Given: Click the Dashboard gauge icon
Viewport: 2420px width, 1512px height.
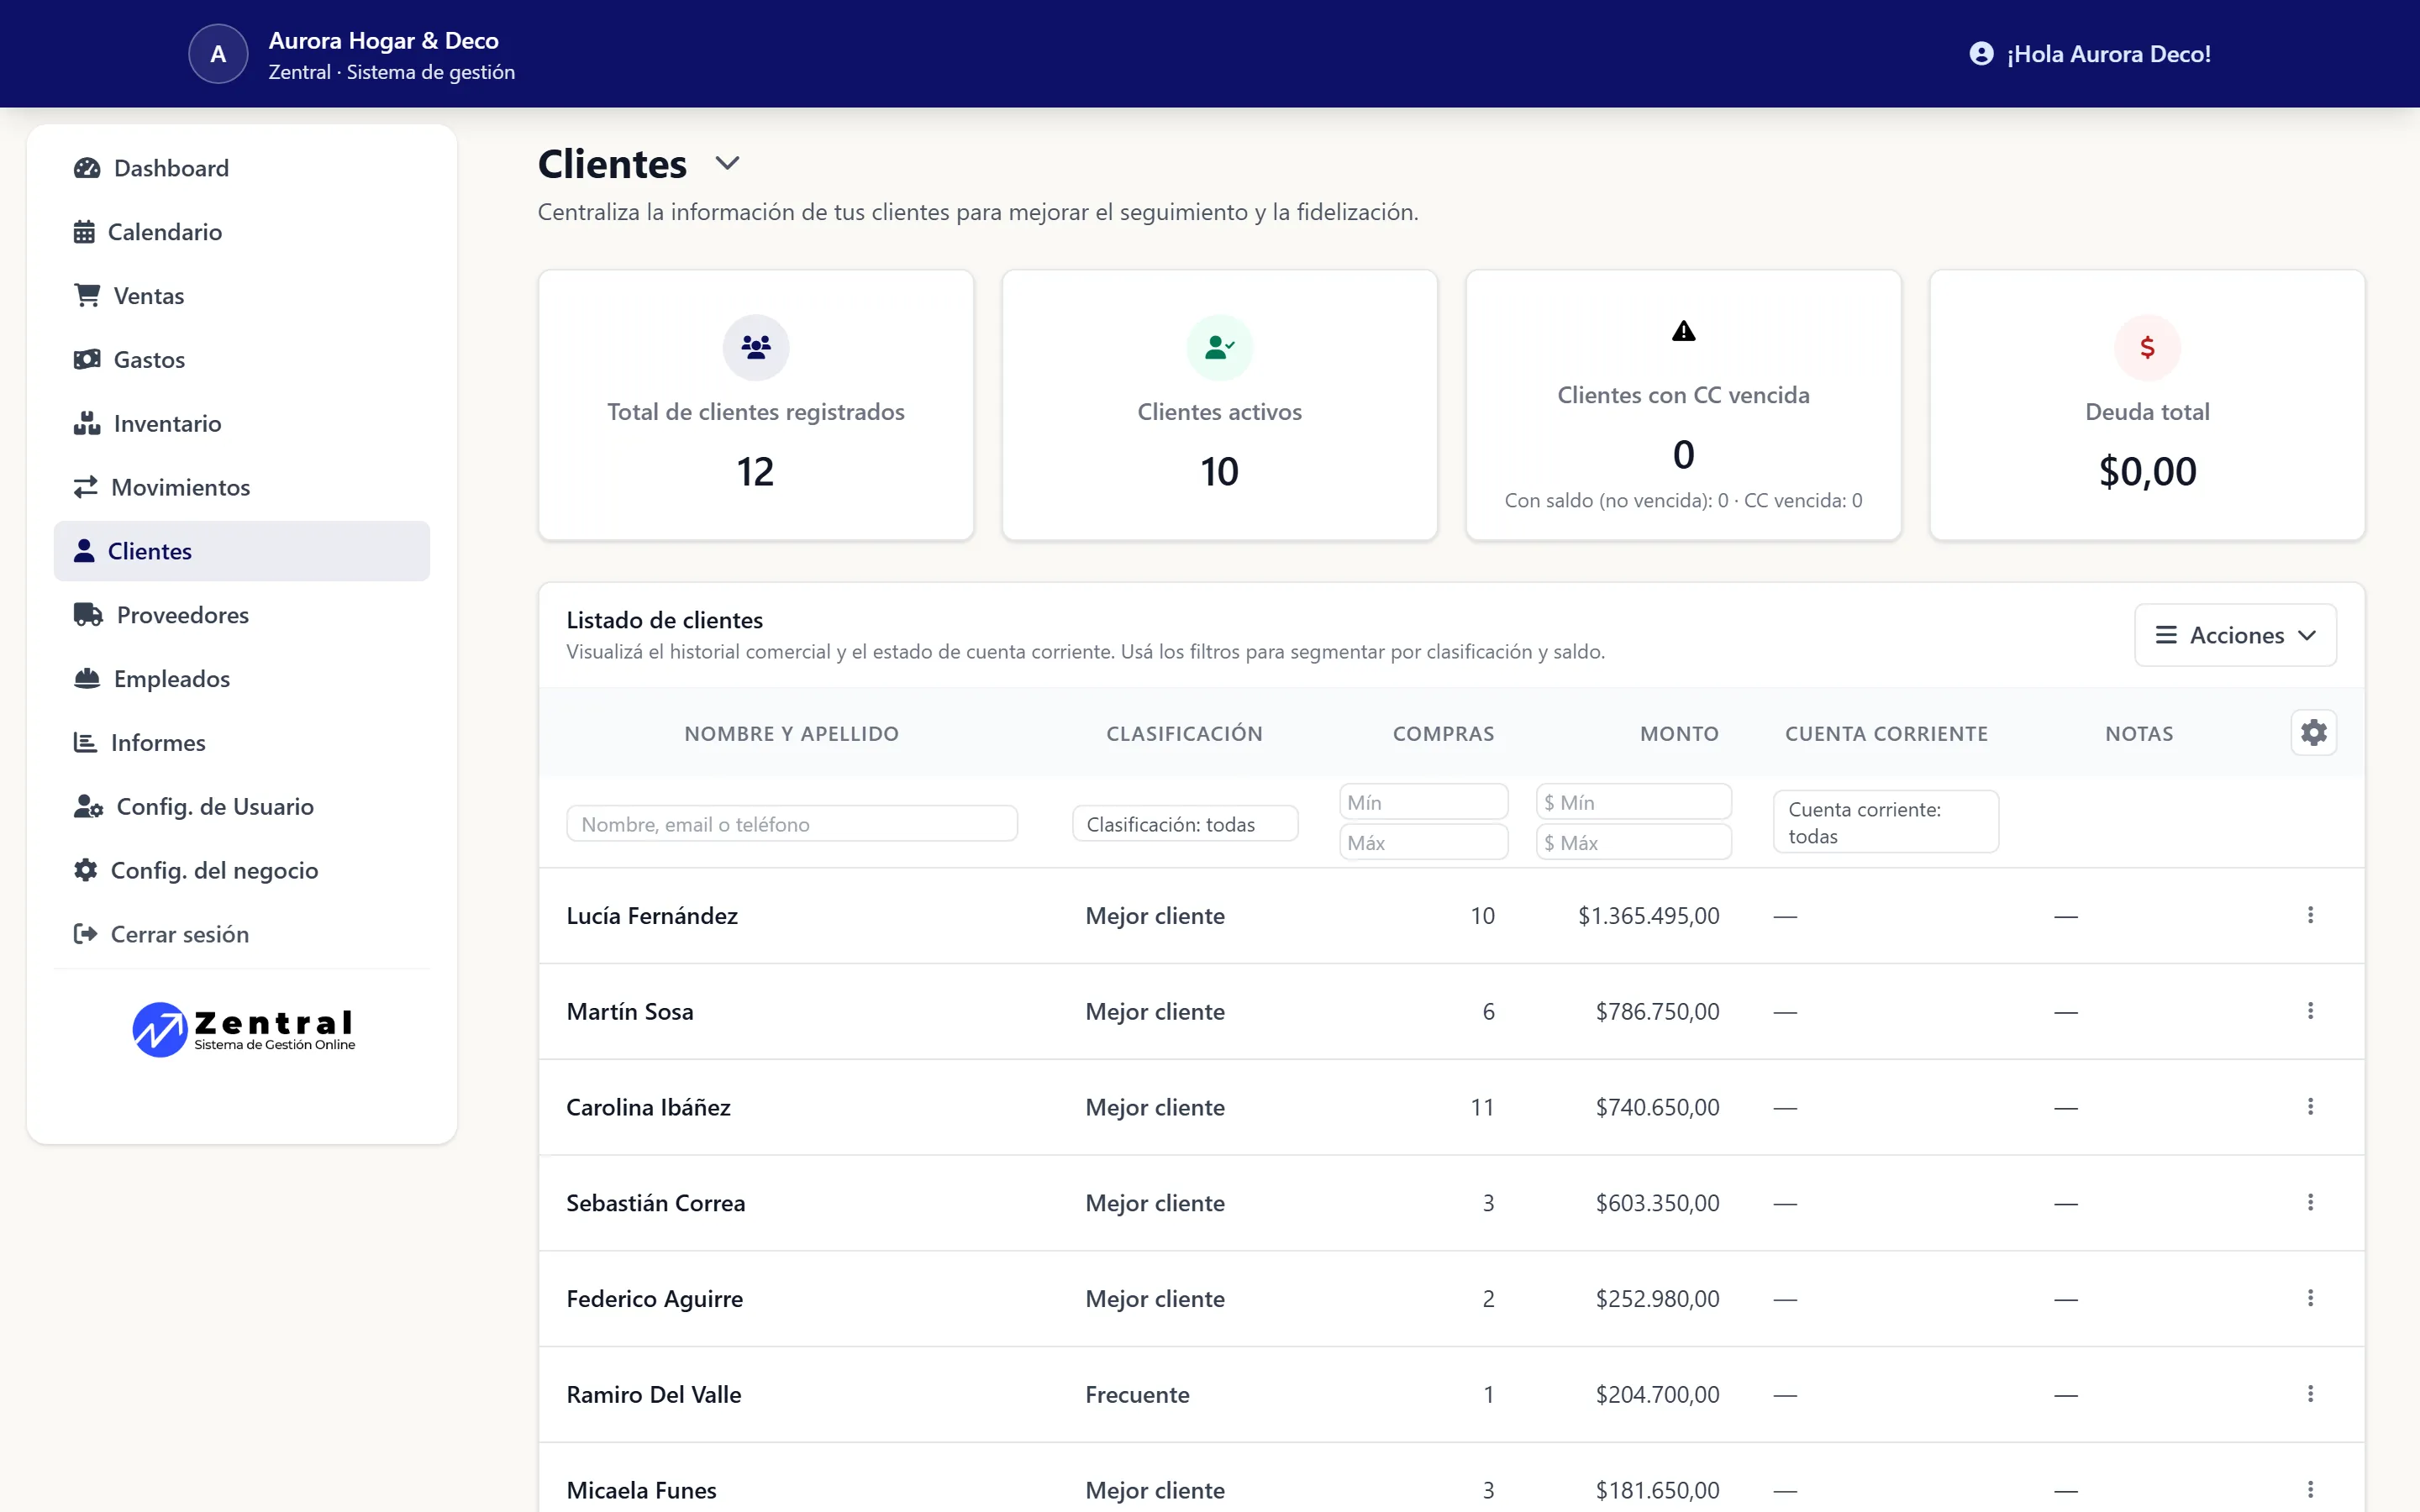Looking at the screenshot, I should pyautogui.click(x=87, y=168).
